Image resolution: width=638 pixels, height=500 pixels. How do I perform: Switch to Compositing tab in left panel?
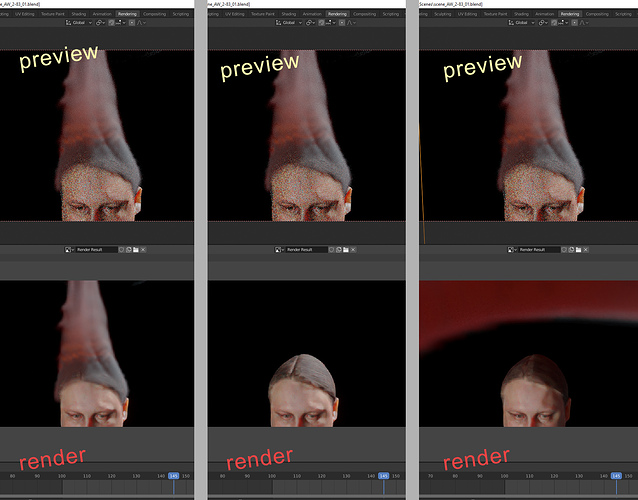pyautogui.click(x=154, y=14)
